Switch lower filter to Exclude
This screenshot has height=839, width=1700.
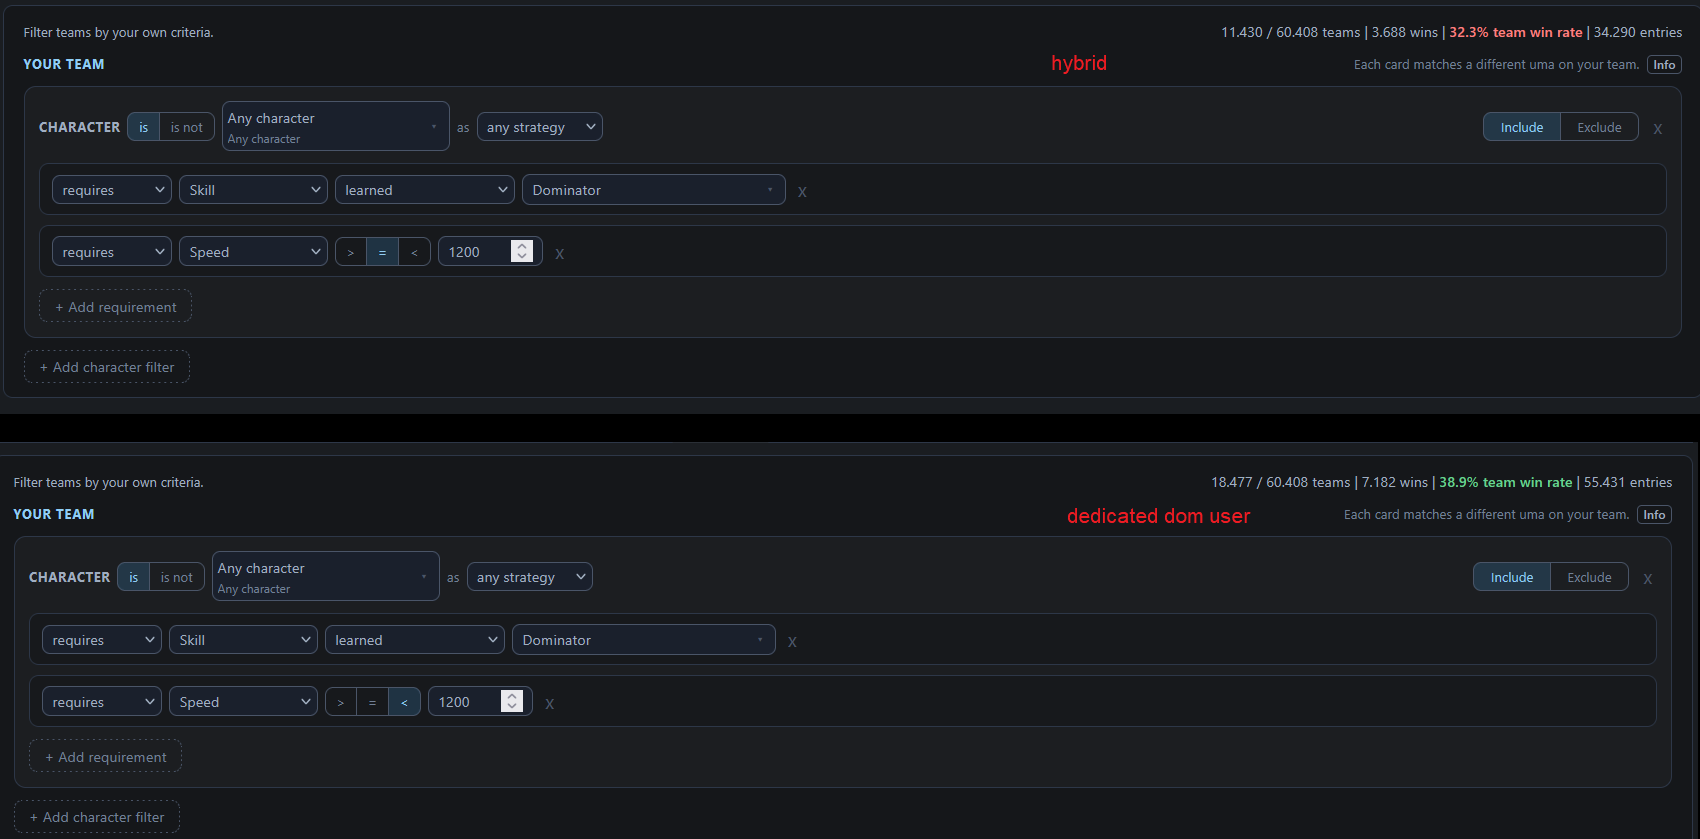coord(1589,577)
